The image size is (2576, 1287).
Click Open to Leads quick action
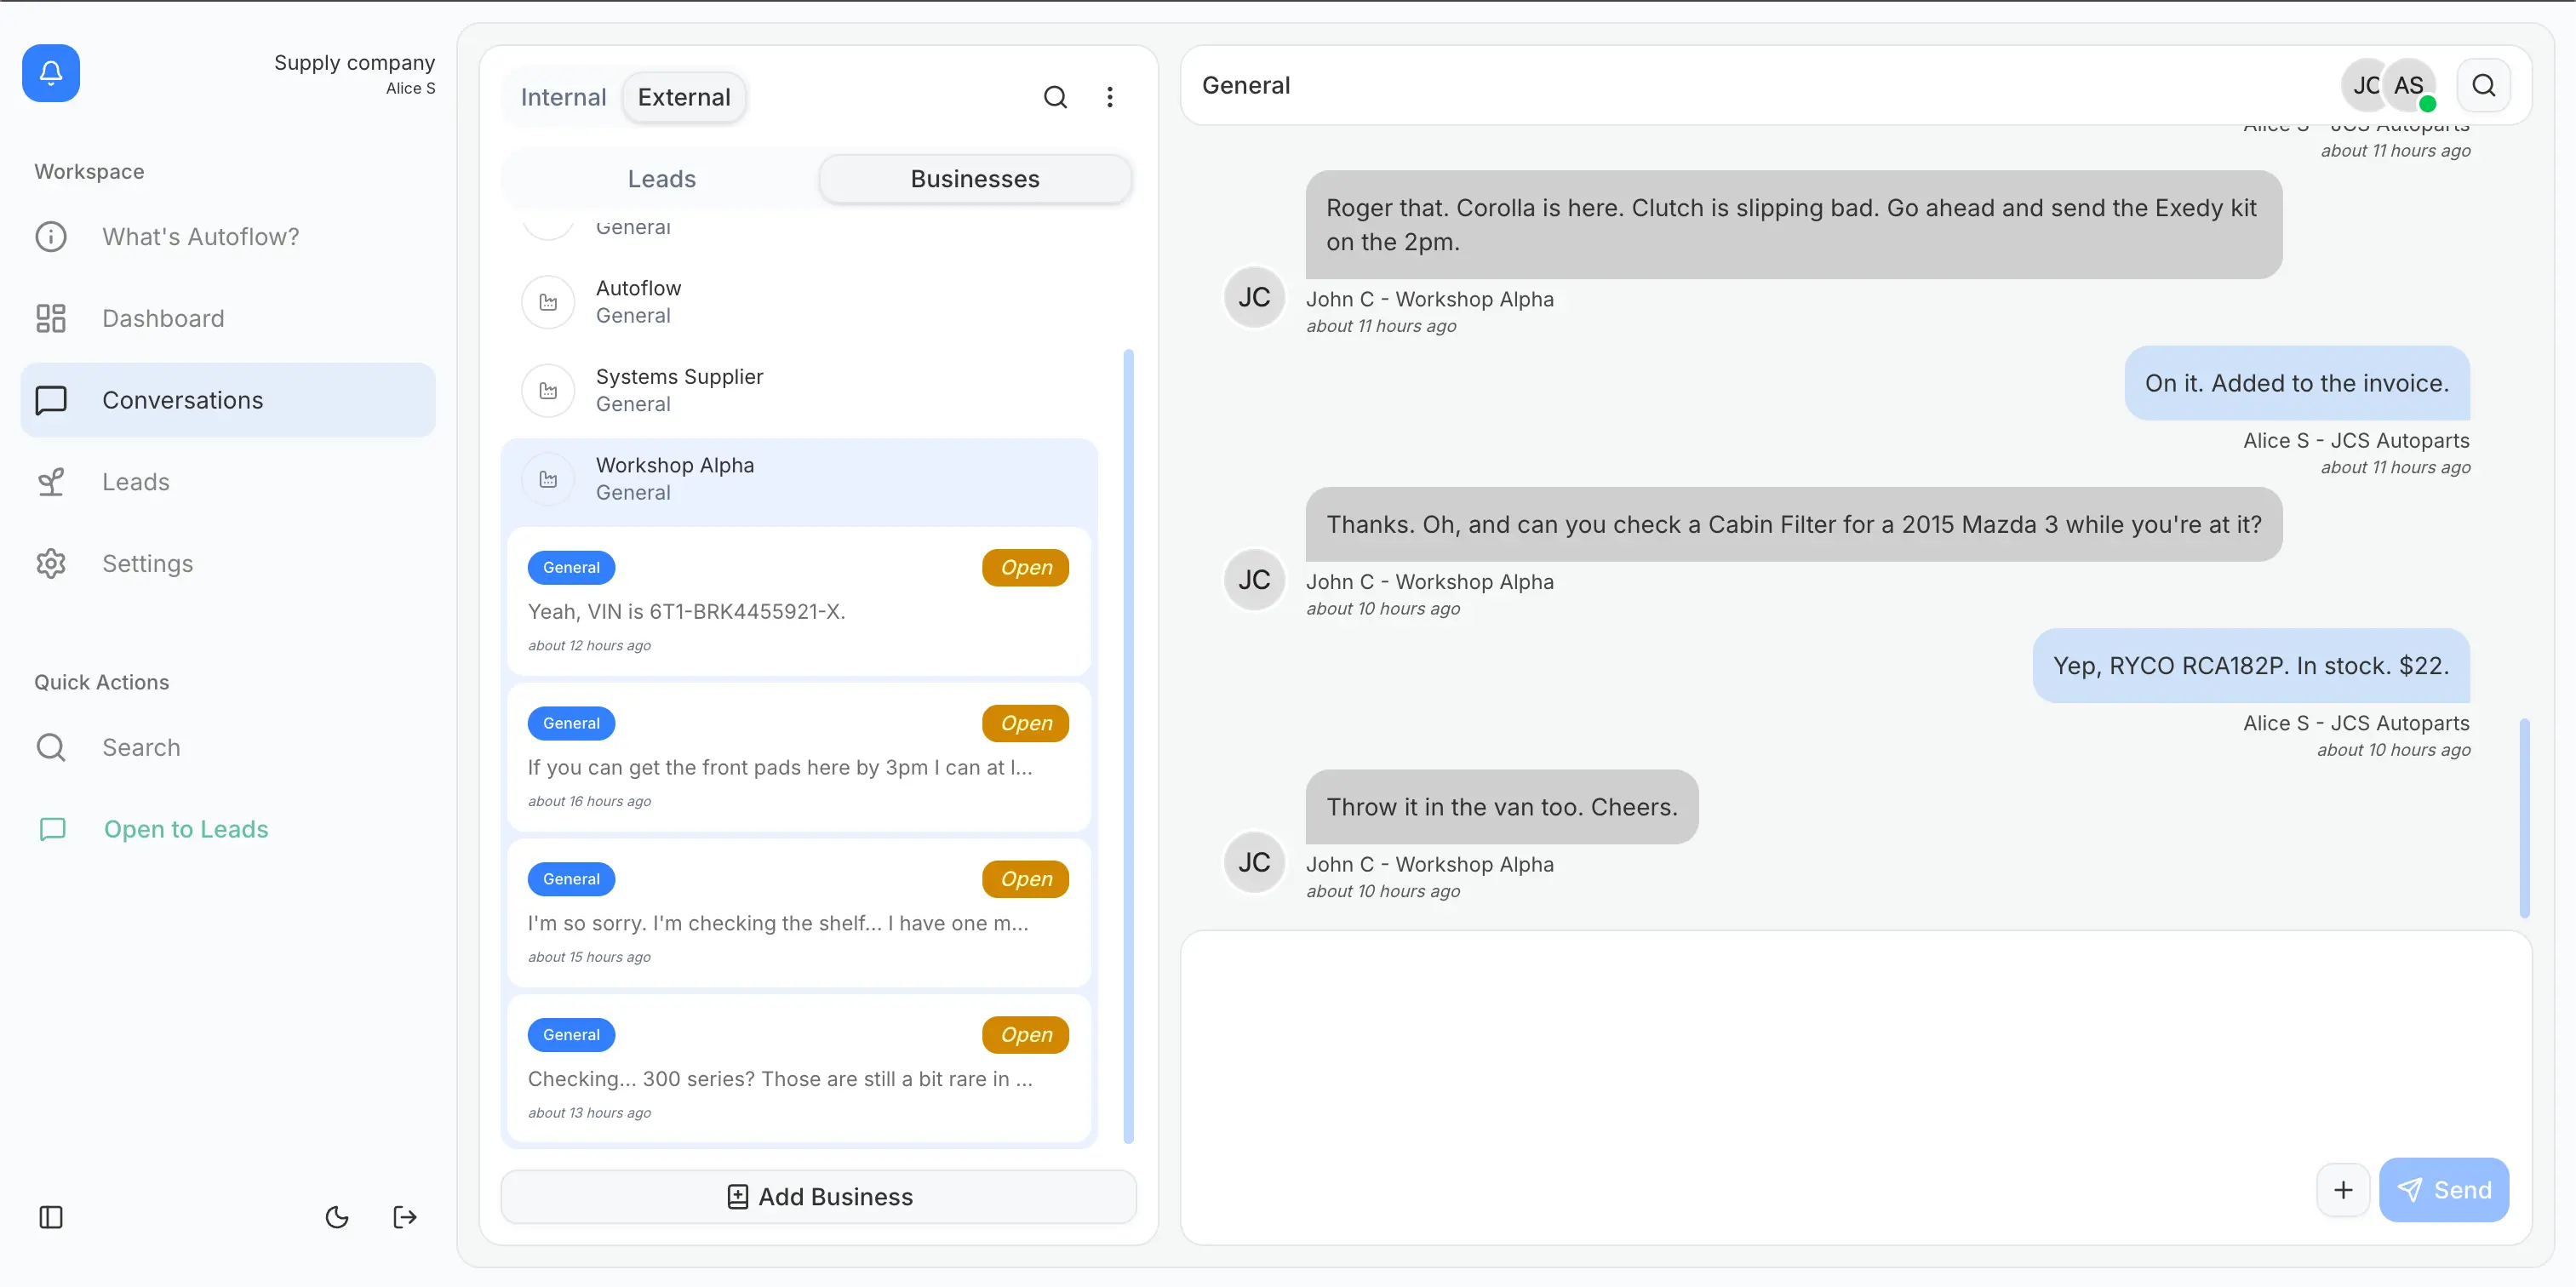[228, 829]
